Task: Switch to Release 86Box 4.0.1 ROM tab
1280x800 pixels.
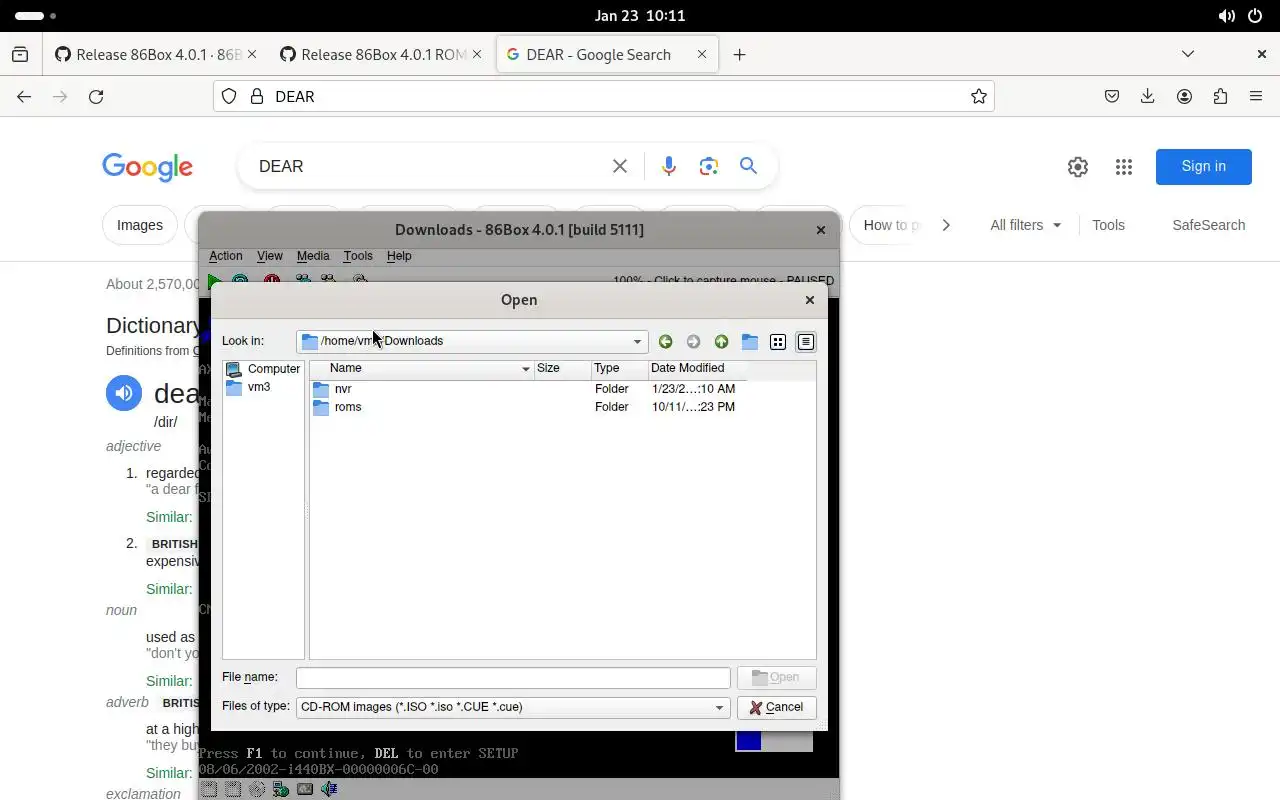Action: tap(382, 54)
